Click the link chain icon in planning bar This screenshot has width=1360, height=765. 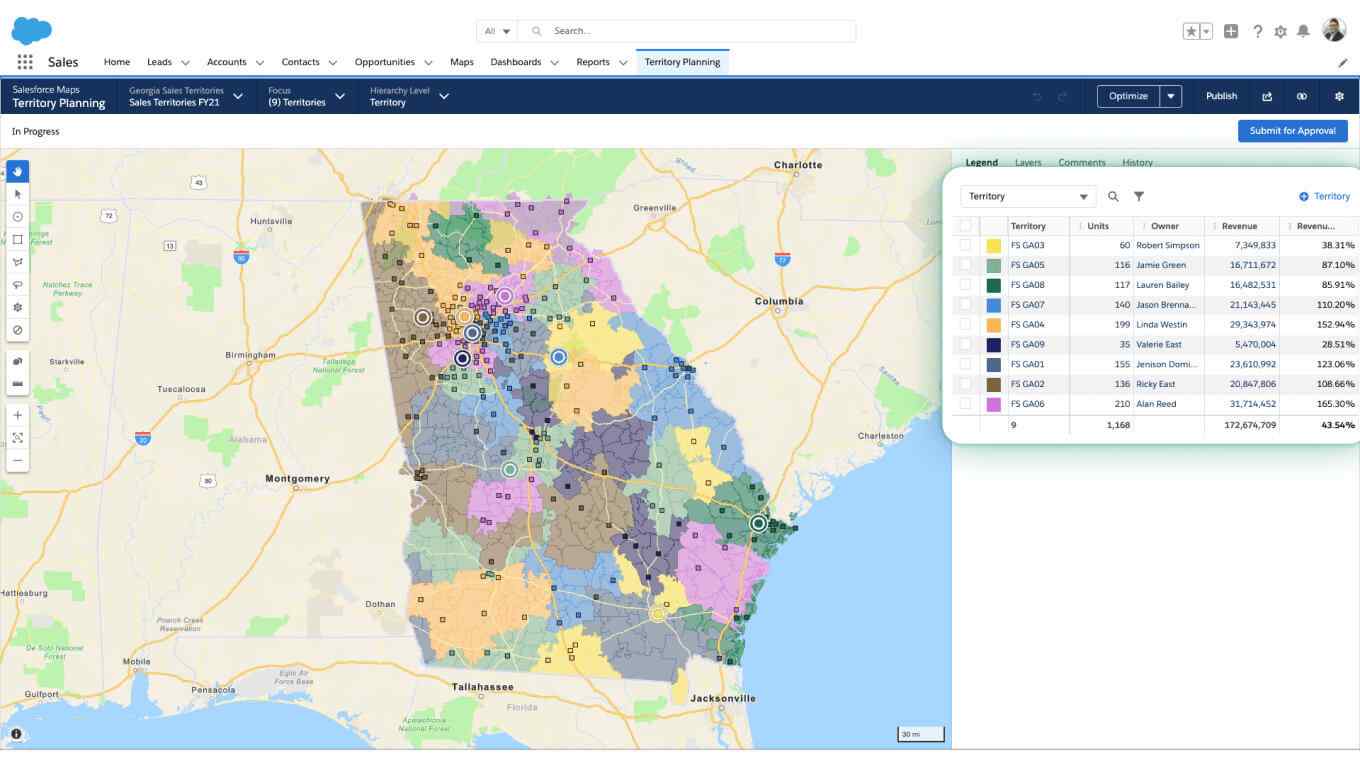click(x=1302, y=96)
